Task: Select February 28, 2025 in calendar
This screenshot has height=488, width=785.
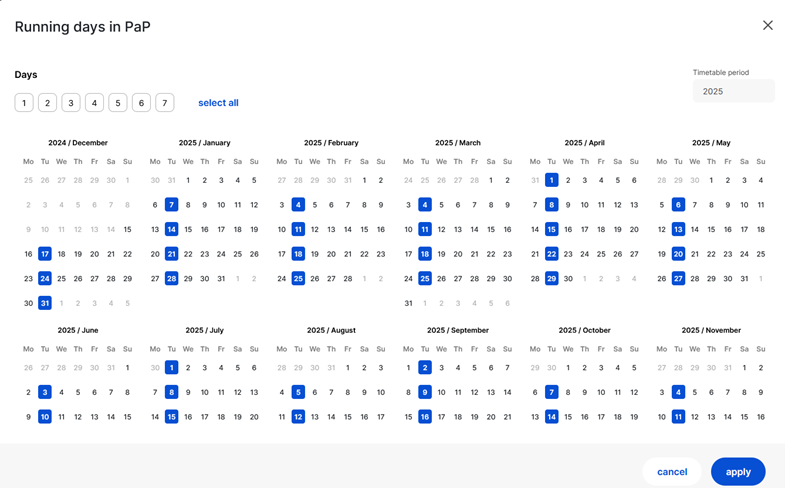Action: 347,278
